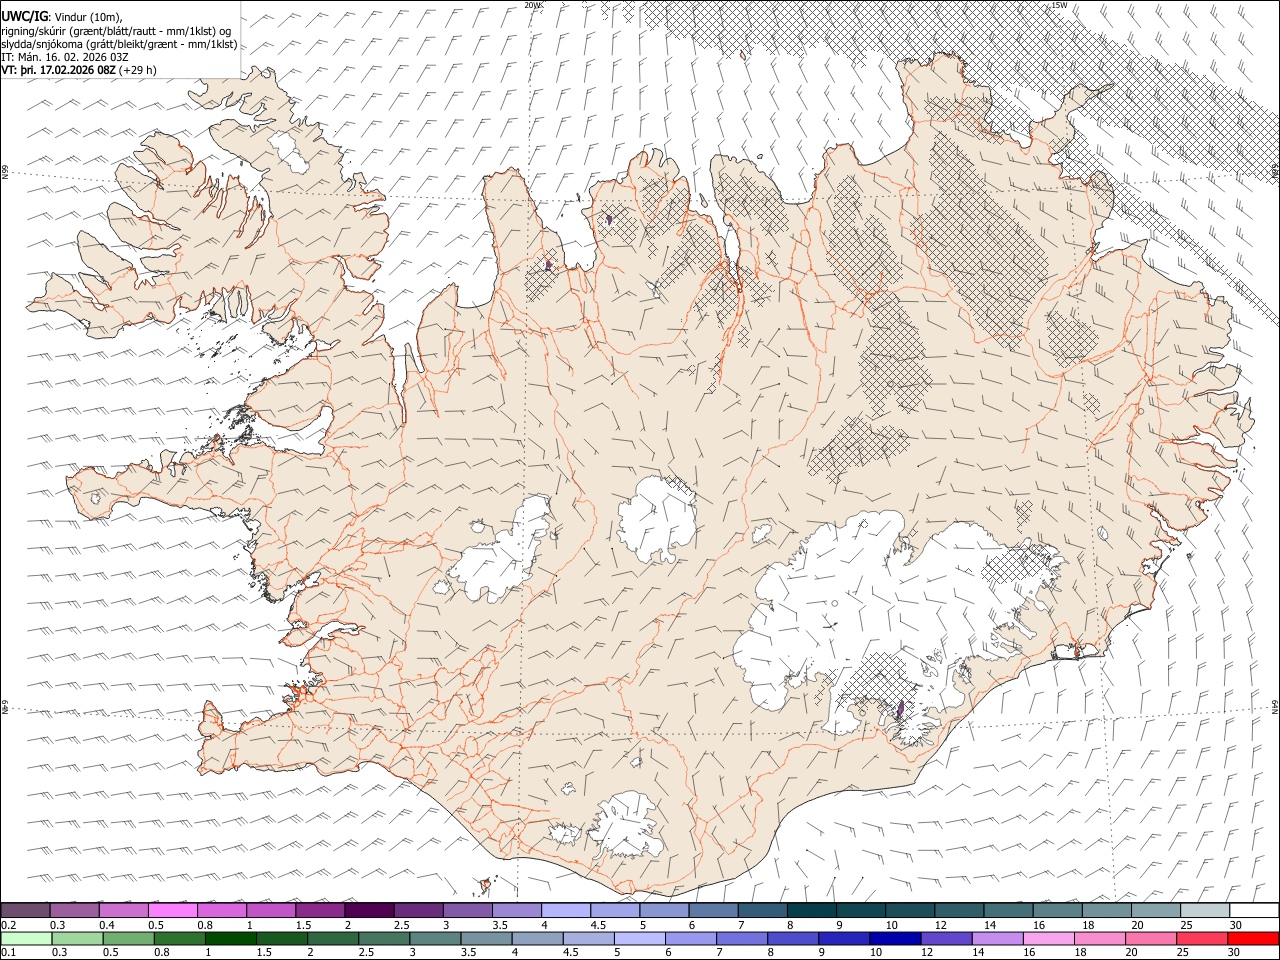Image resolution: width=1280 pixels, height=960 pixels.
Task: Select the 'rigning/skúrir (grænt/blátt/rautt' legend line
Action: (x=118, y=30)
